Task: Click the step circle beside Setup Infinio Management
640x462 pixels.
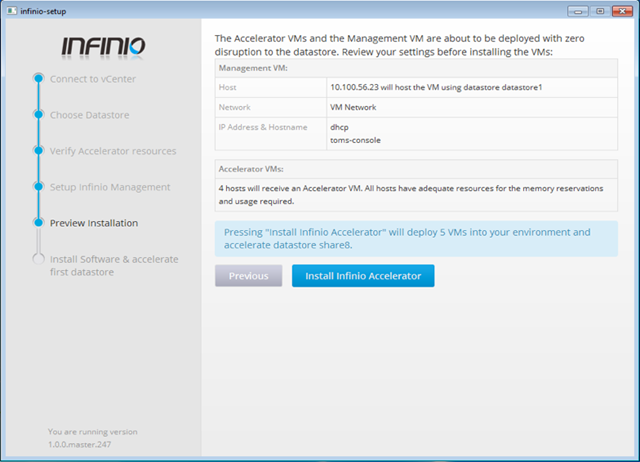Action: coord(38,187)
